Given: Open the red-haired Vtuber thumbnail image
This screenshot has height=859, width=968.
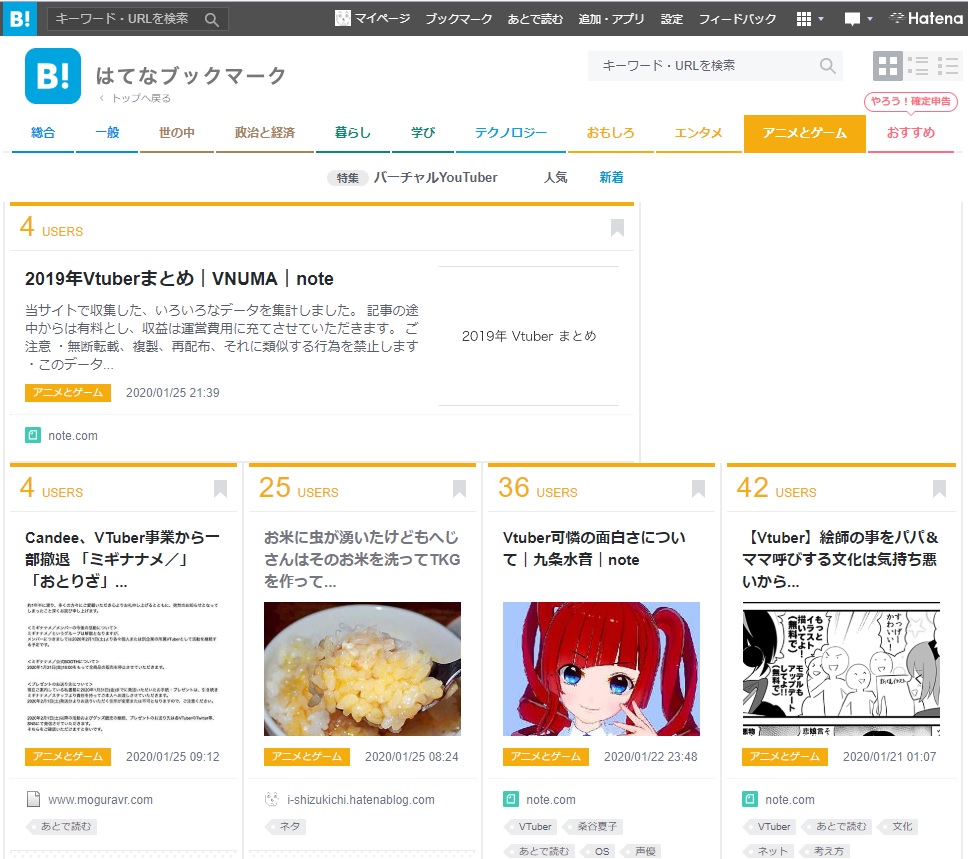Looking at the screenshot, I should [601, 669].
